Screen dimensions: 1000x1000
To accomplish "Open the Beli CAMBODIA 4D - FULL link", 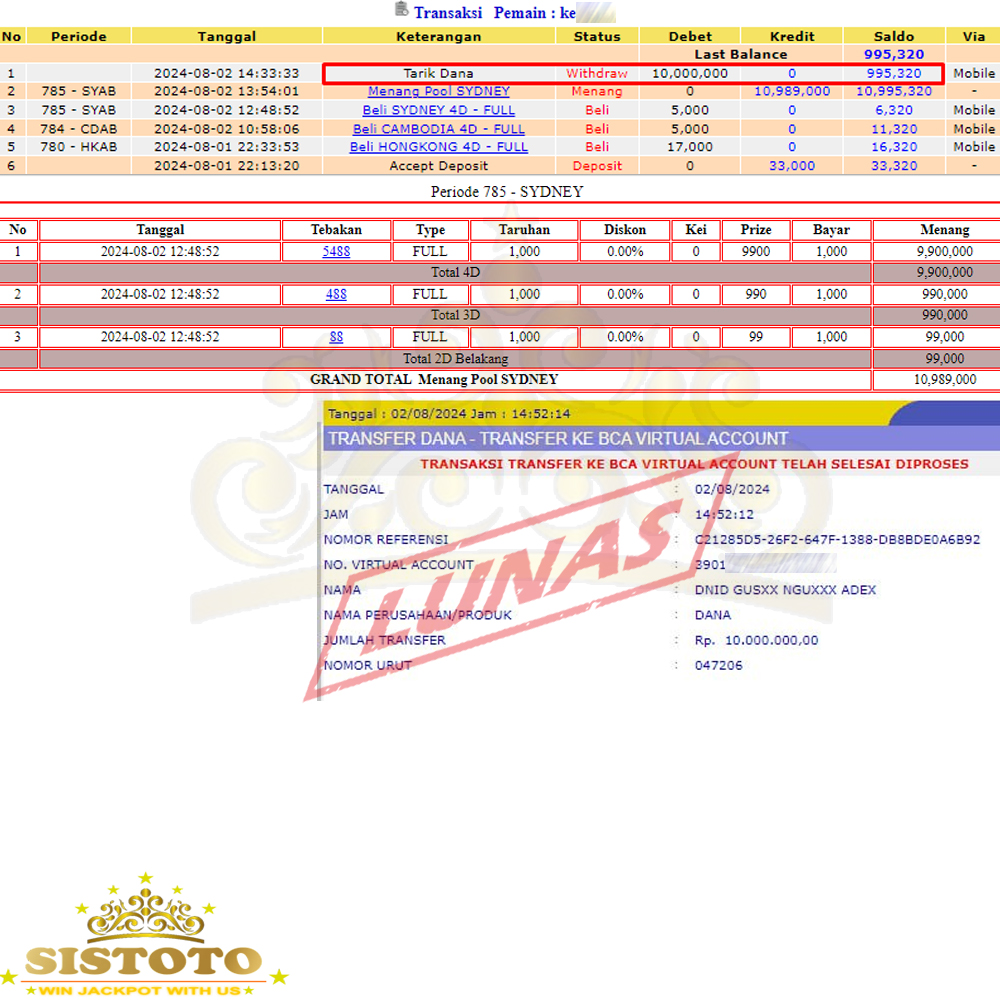I will [439, 129].
